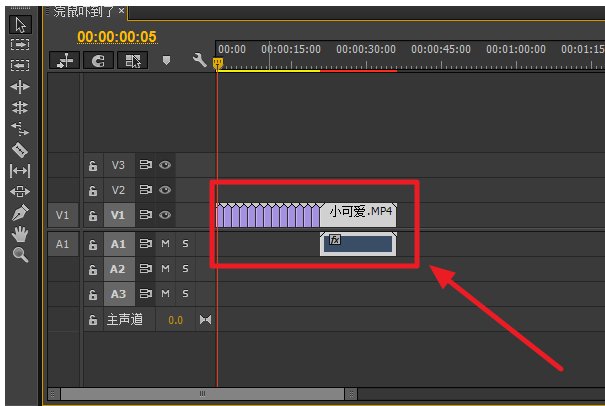Click master track output bowtie icon
The image size is (605, 406).
pos(205,320)
